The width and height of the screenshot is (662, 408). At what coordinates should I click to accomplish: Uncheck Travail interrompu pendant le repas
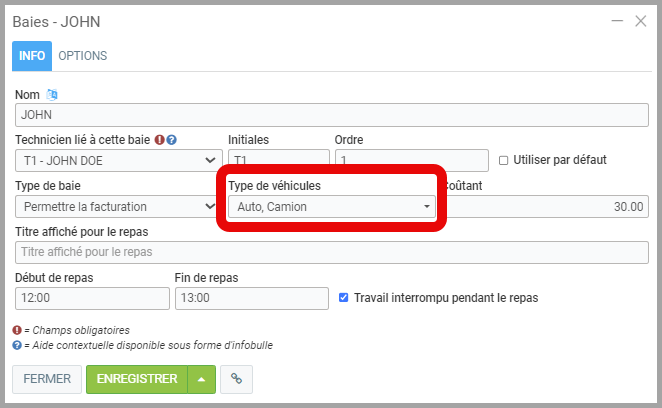(x=344, y=298)
